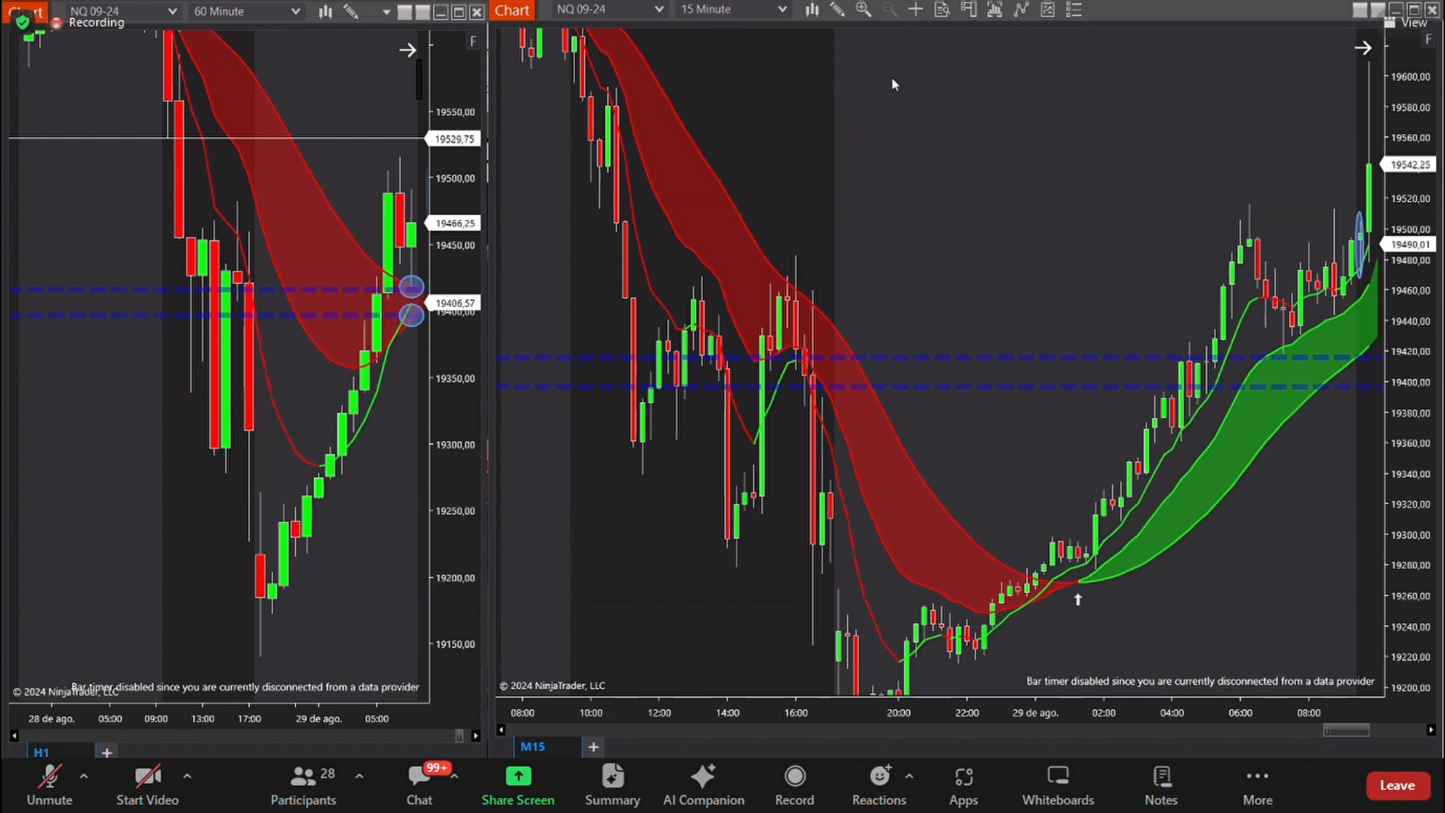Expand chat options arrow
Image resolution: width=1445 pixels, height=813 pixels.
pos(455,776)
